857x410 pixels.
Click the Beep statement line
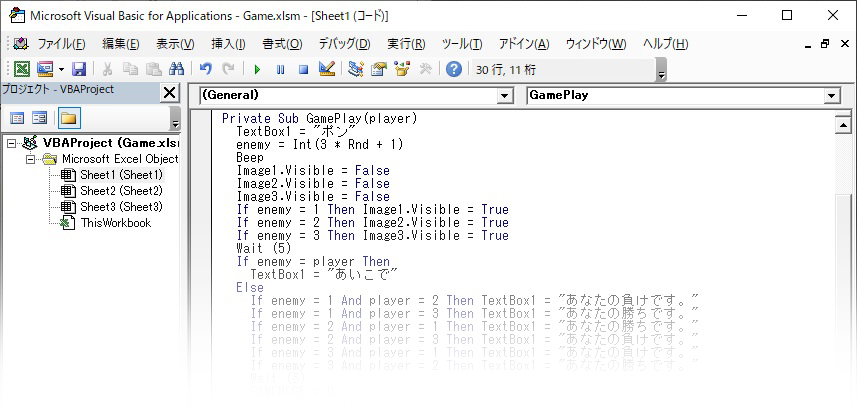250,157
